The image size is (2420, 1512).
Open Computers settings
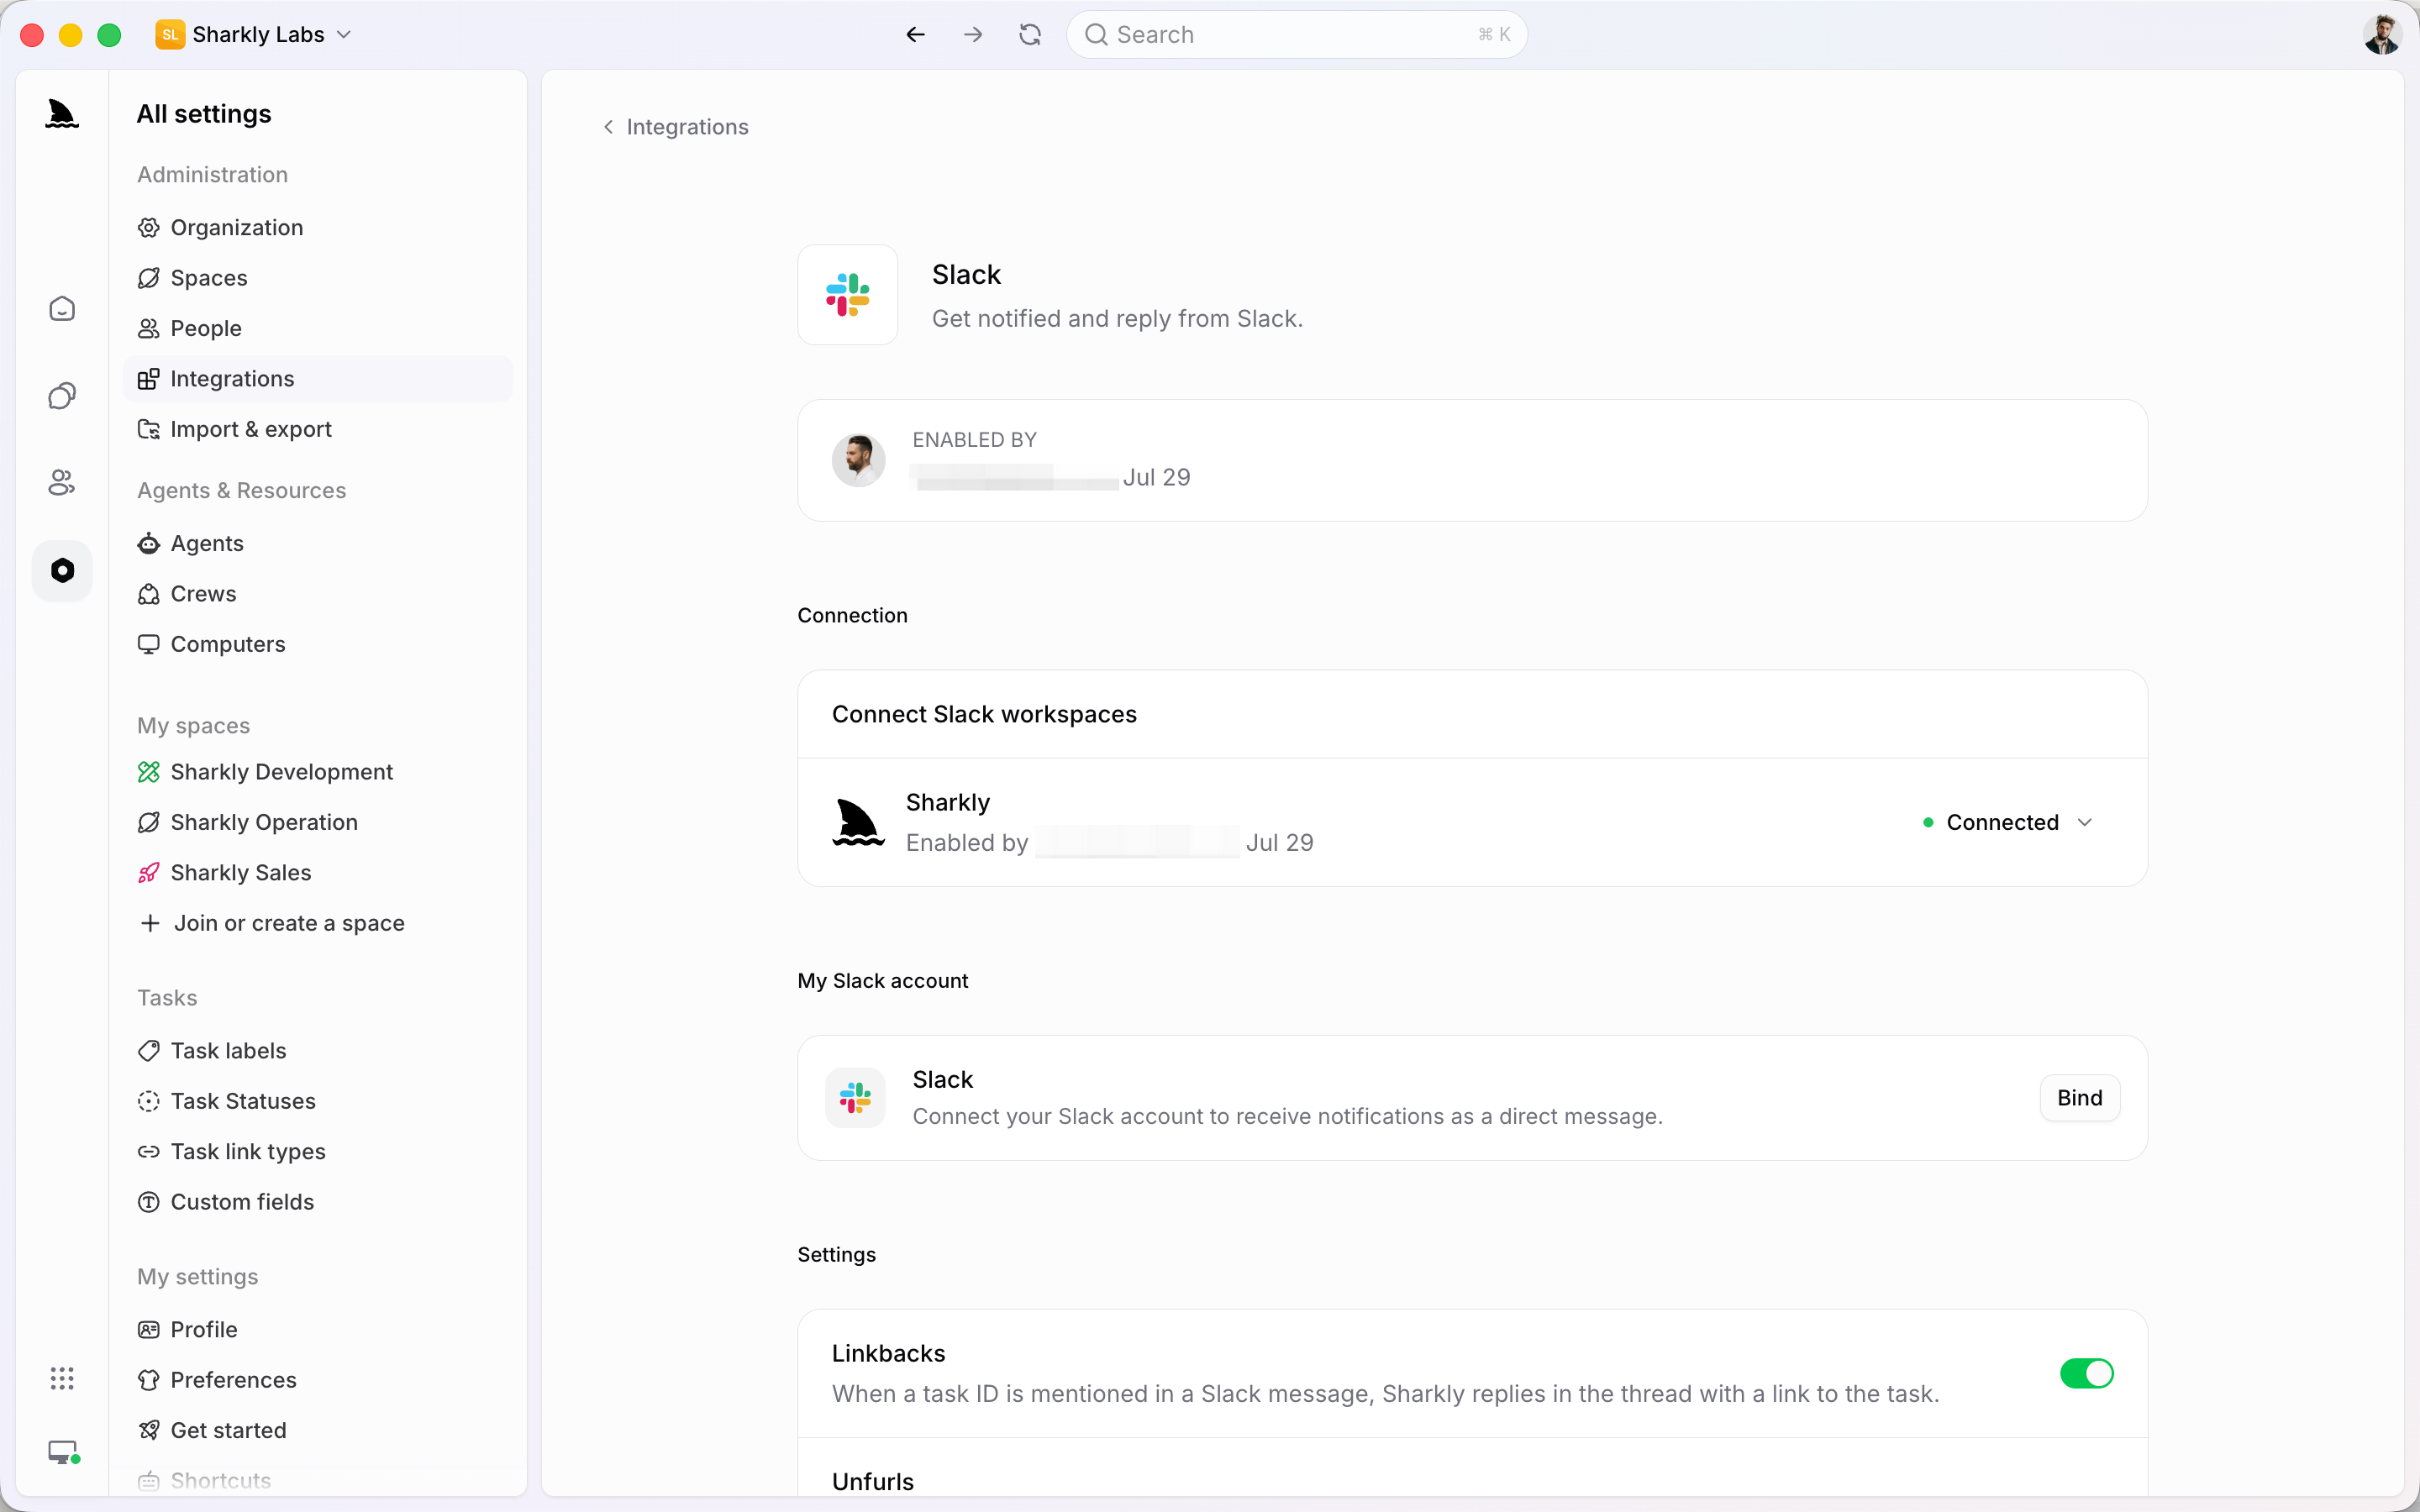(x=318, y=644)
